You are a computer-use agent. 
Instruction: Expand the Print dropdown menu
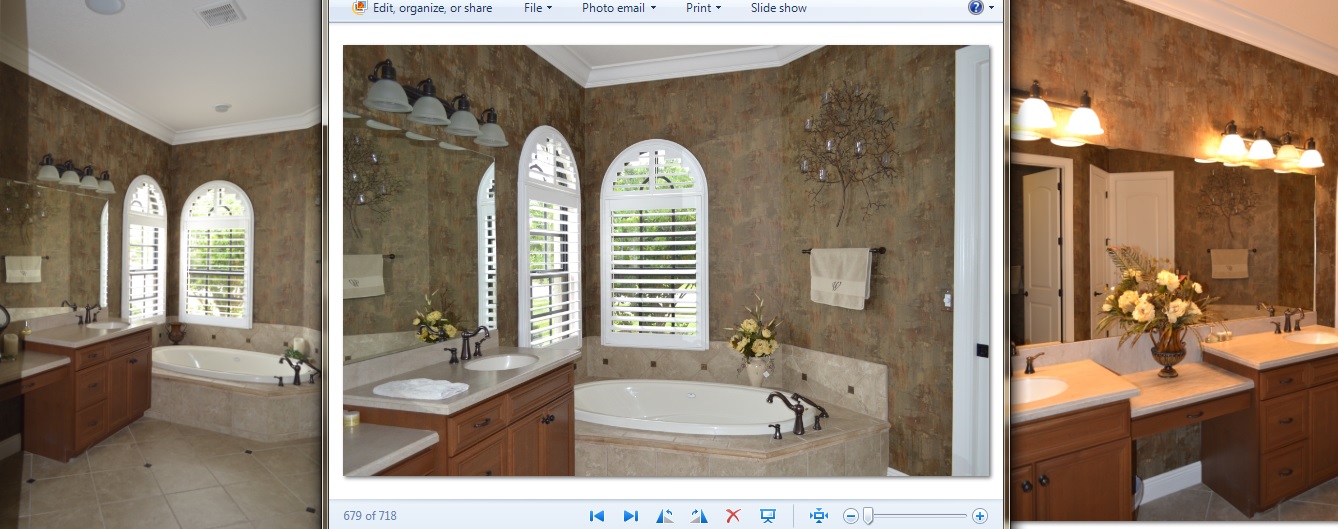click(x=704, y=8)
